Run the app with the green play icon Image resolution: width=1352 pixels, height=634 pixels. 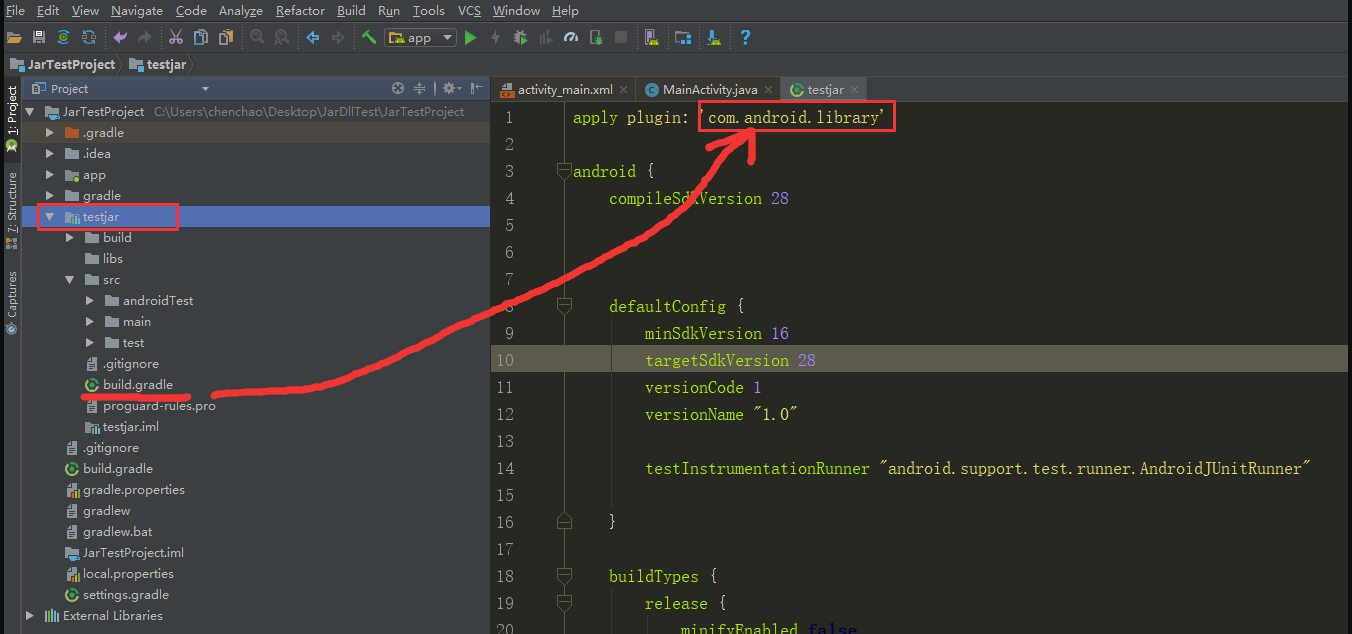point(471,38)
